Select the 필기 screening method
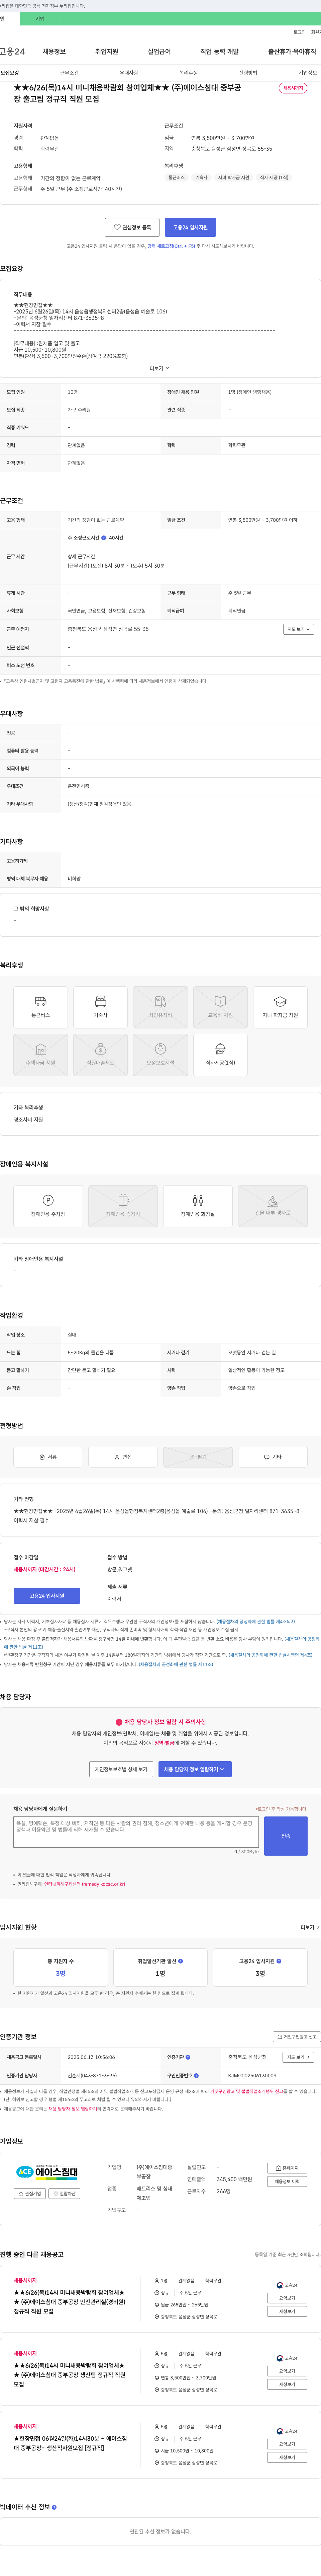The width and height of the screenshot is (321, 2576). pos(198,1457)
